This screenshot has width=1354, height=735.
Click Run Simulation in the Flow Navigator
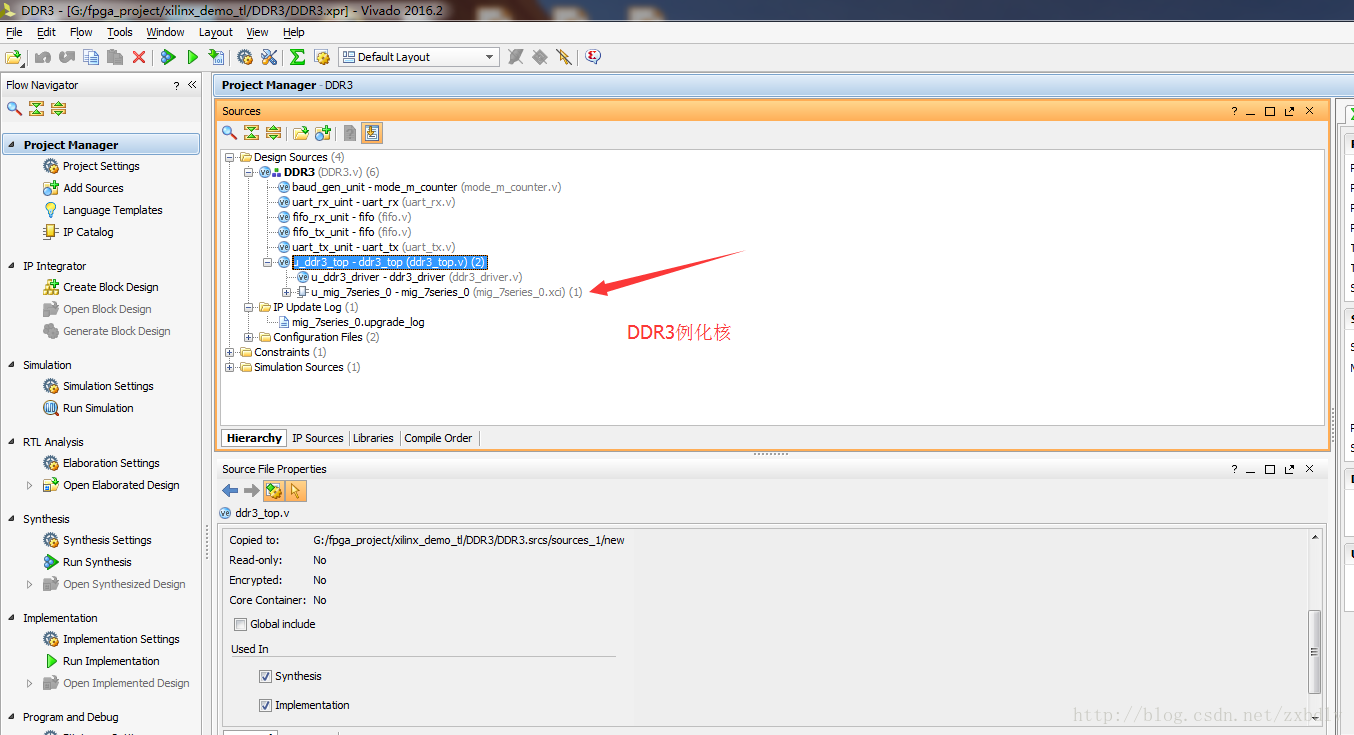point(98,408)
